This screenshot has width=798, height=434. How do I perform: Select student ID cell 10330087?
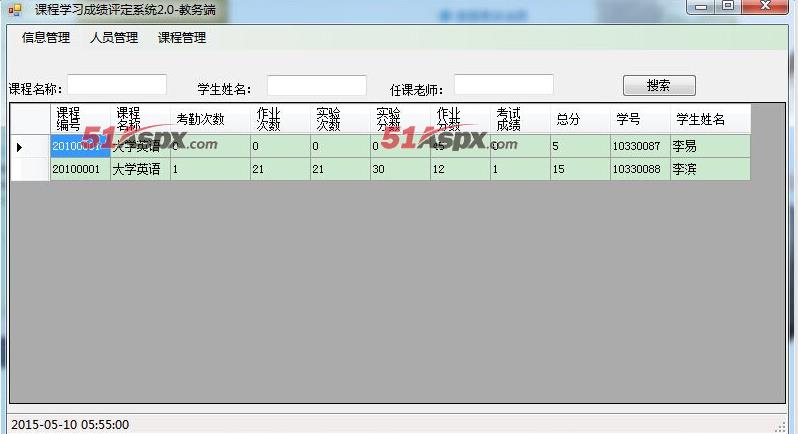[x=640, y=147]
